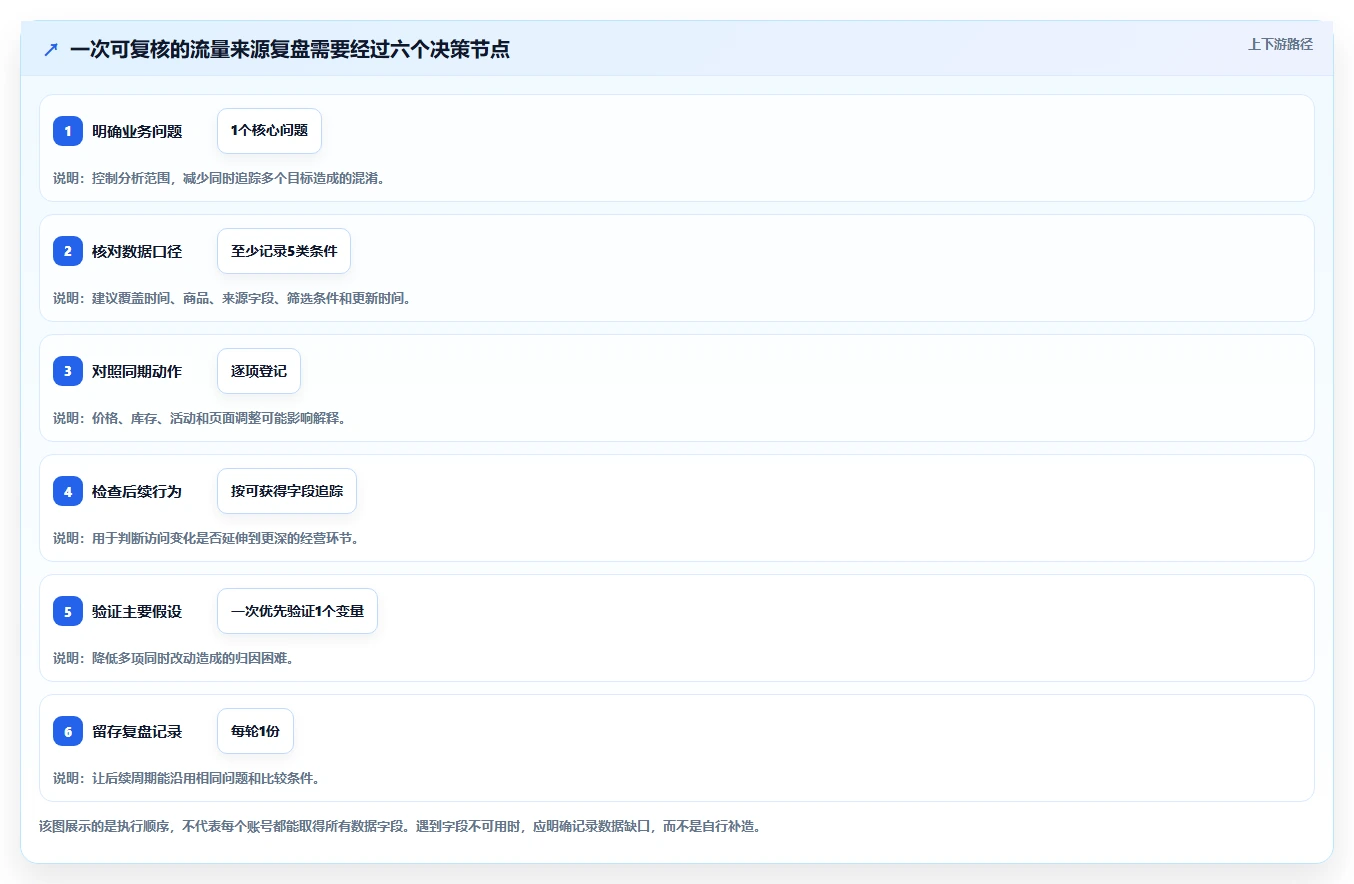1354x884 pixels.
Task: Click the 1个核心问题 pill
Action: point(269,131)
